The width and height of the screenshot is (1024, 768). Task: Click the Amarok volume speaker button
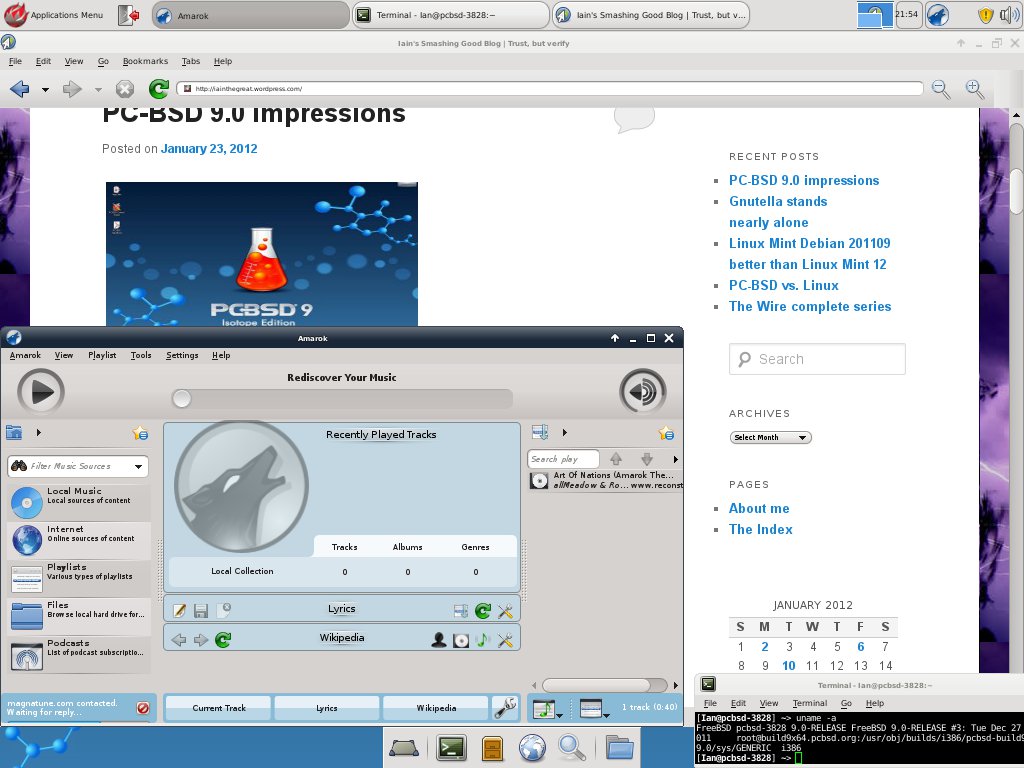tap(643, 391)
